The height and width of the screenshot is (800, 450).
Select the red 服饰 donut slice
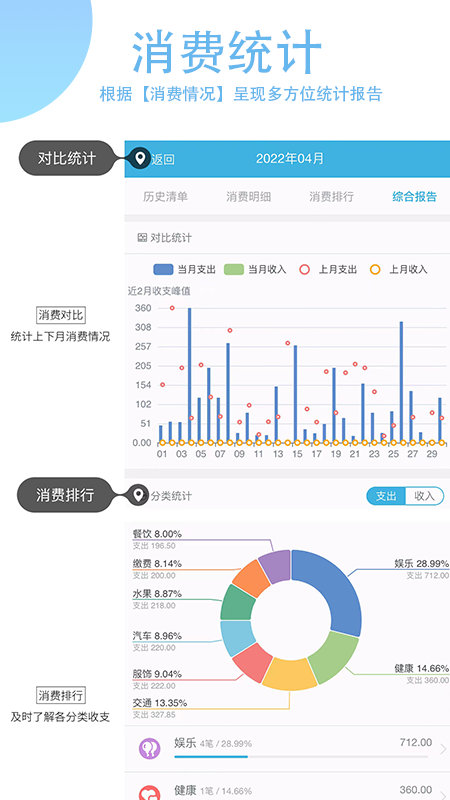(x=251, y=661)
